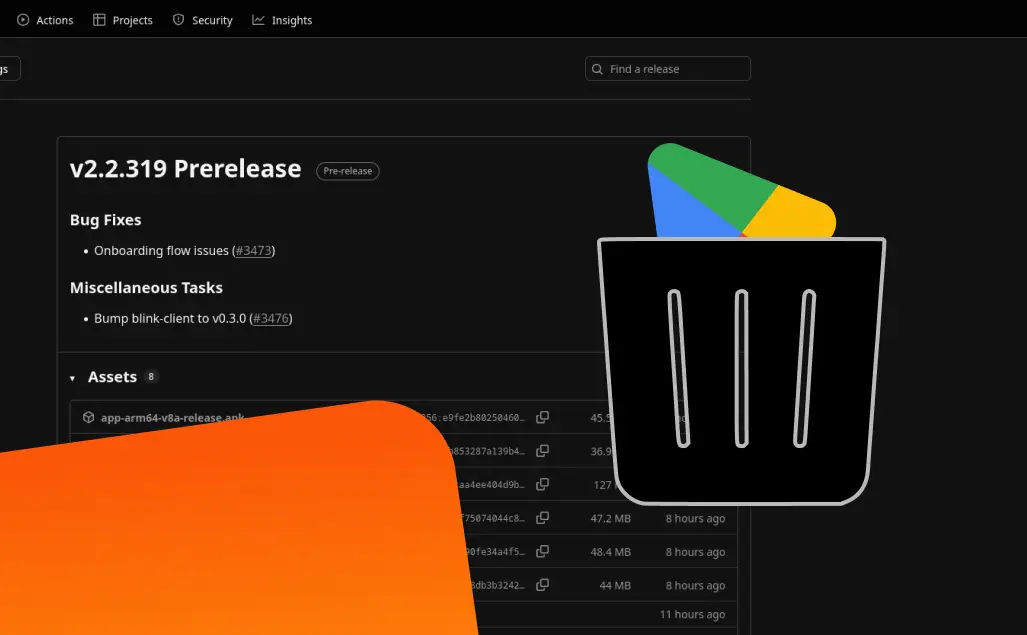Viewport: 1027px width, 635px height.
Task: Click the 44 MB file size
Action: tap(615, 586)
